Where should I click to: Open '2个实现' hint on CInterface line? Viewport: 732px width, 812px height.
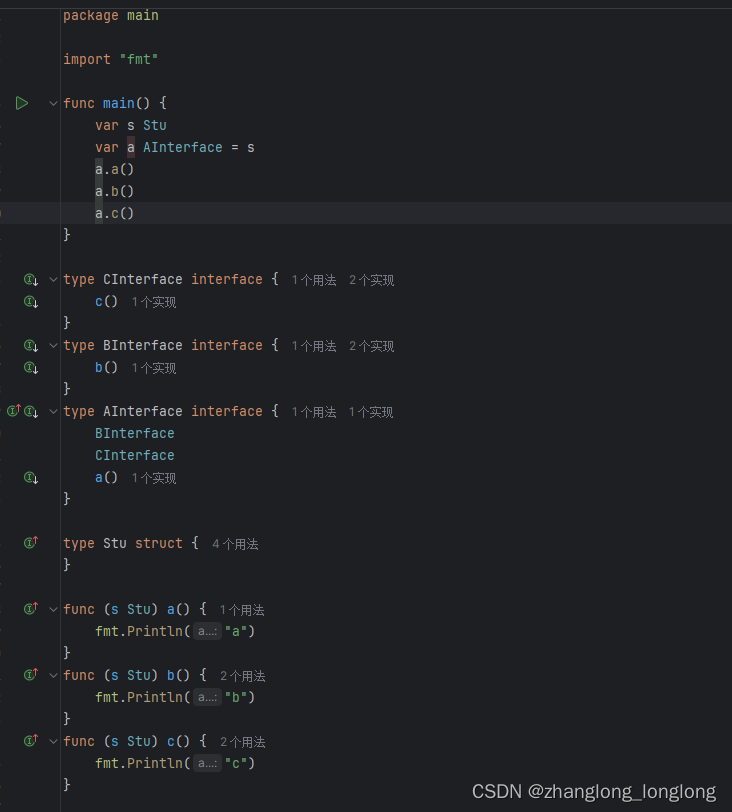pos(371,280)
